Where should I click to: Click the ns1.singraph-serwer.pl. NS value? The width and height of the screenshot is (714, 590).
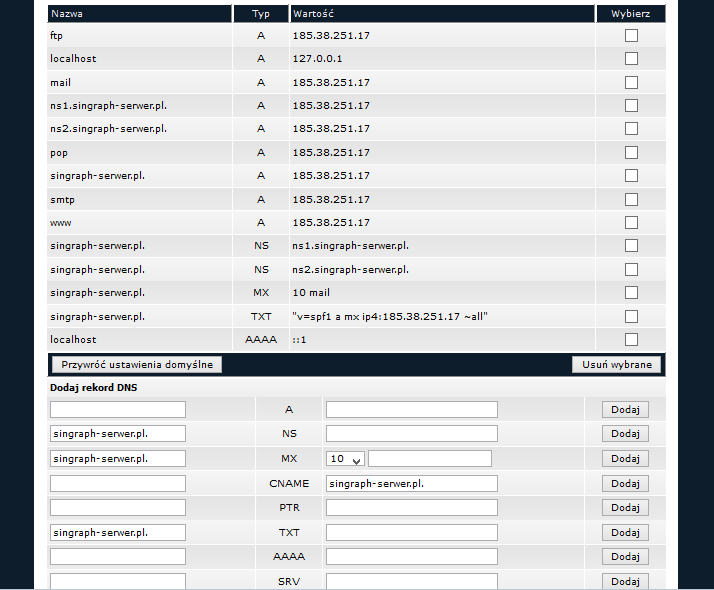coord(351,246)
